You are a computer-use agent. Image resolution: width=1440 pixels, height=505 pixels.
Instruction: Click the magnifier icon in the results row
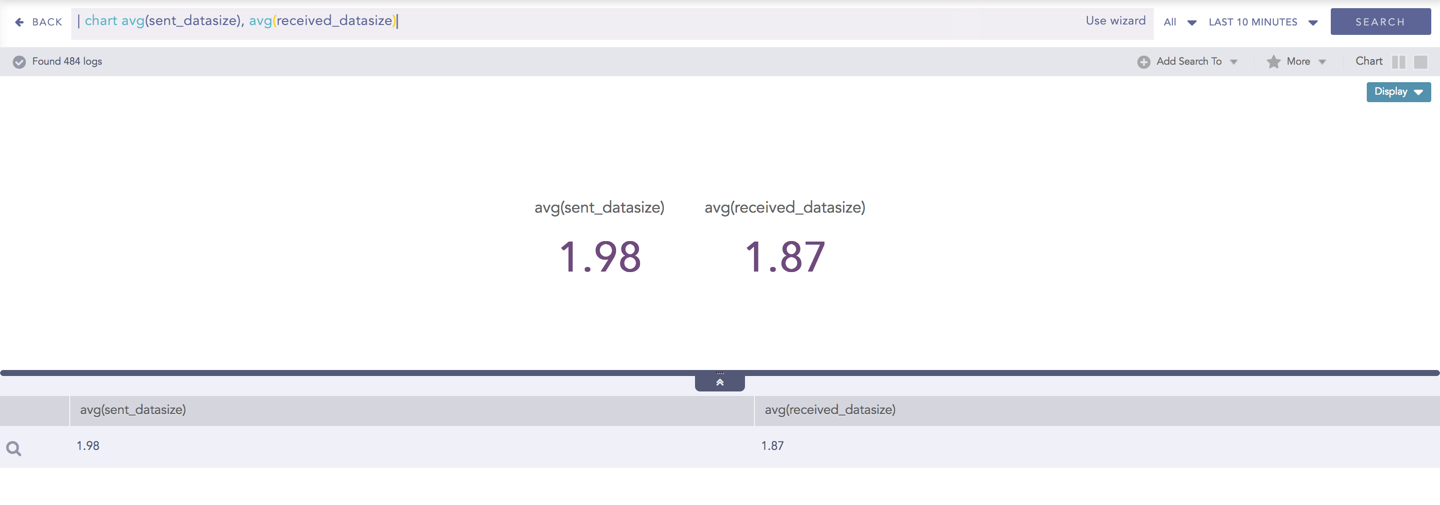[x=14, y=449]
